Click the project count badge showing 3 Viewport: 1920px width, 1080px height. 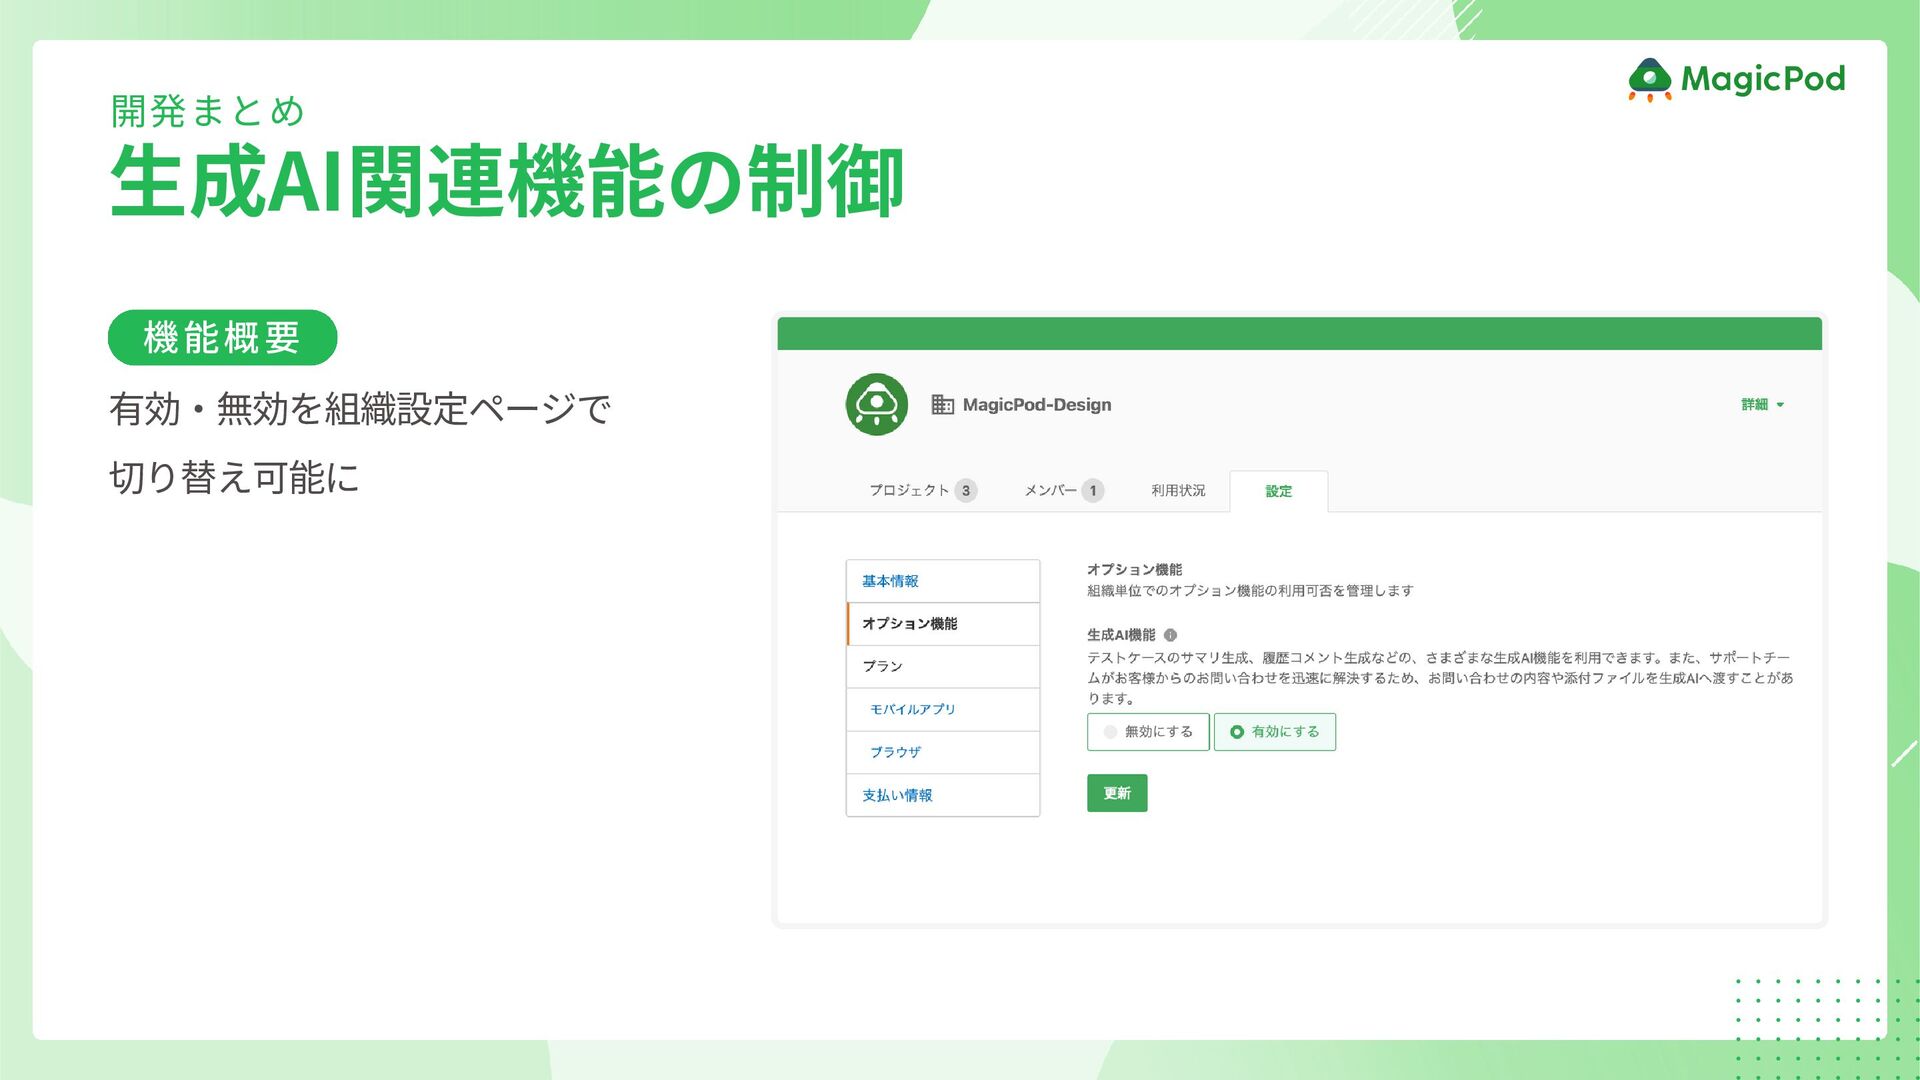(x=965, y=491)
